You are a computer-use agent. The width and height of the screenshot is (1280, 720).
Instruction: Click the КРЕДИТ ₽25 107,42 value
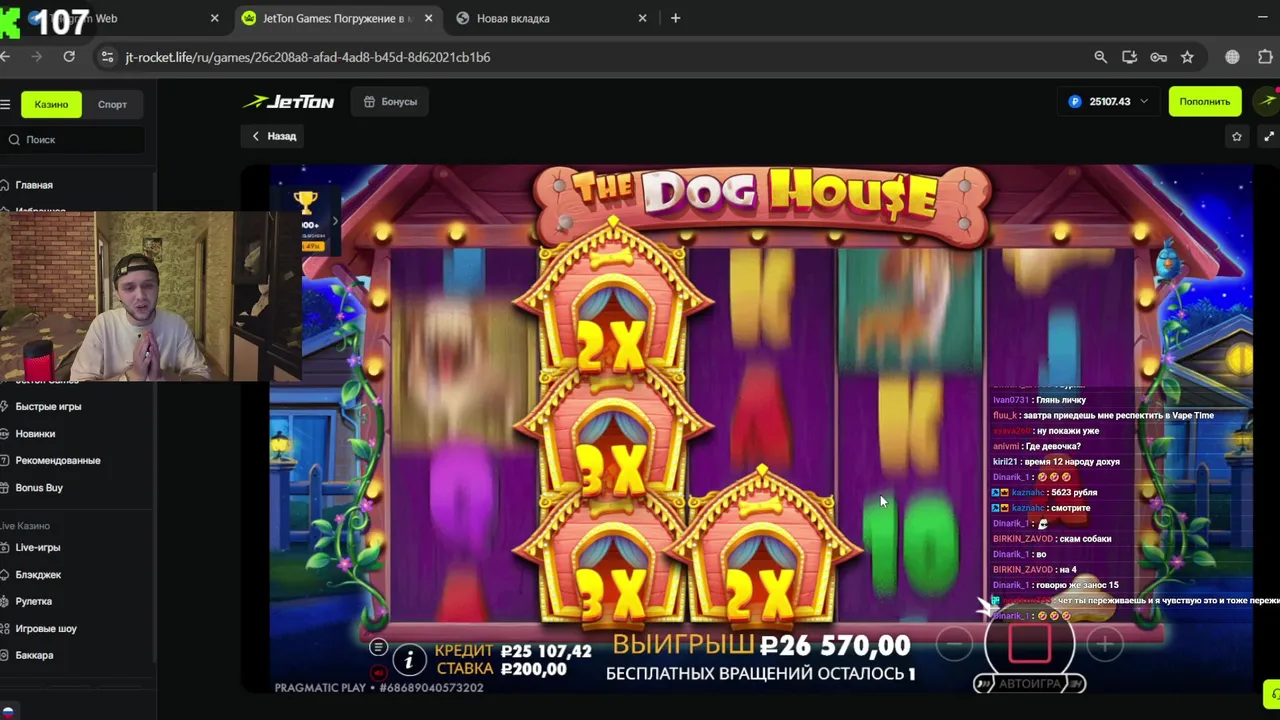click(513, 651)
